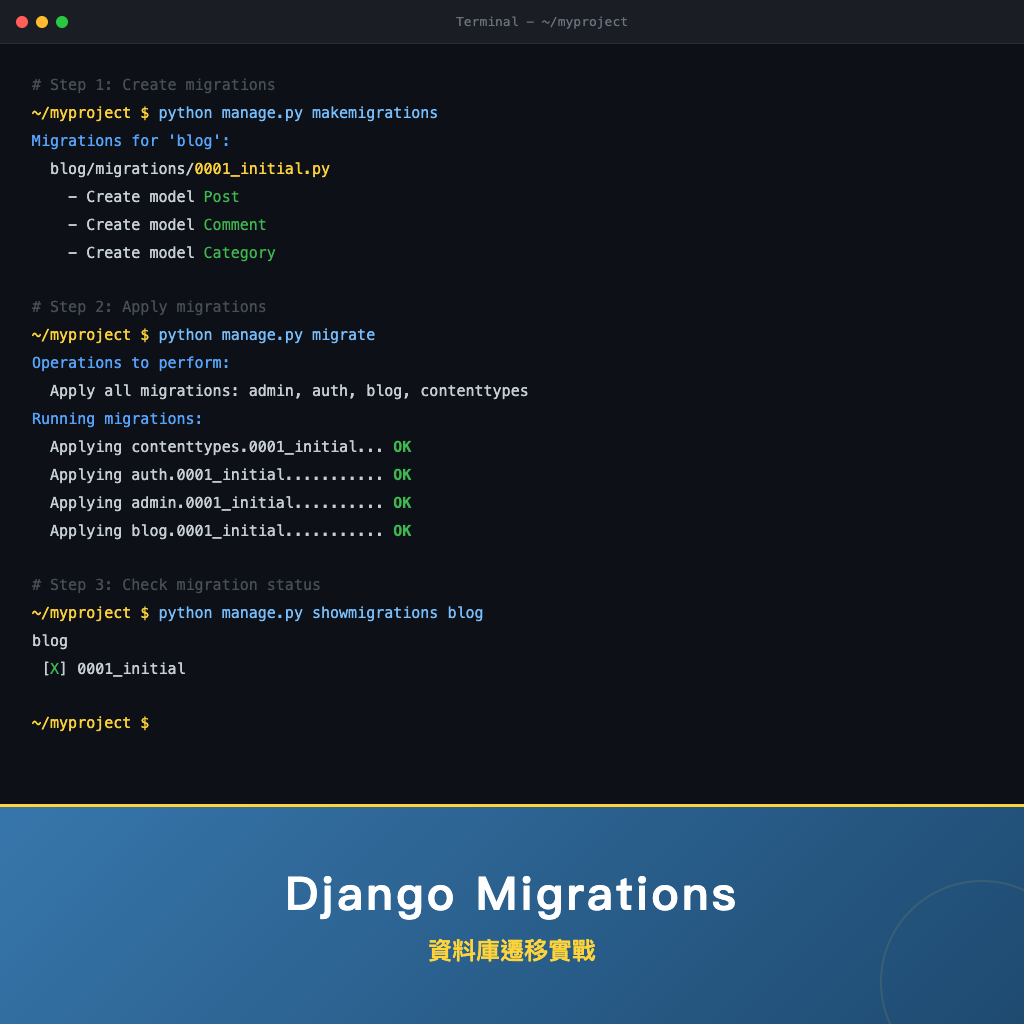Click the "Migrations for 'blog':" line
1024x1024 pixels.
click(x=131, y=141)
